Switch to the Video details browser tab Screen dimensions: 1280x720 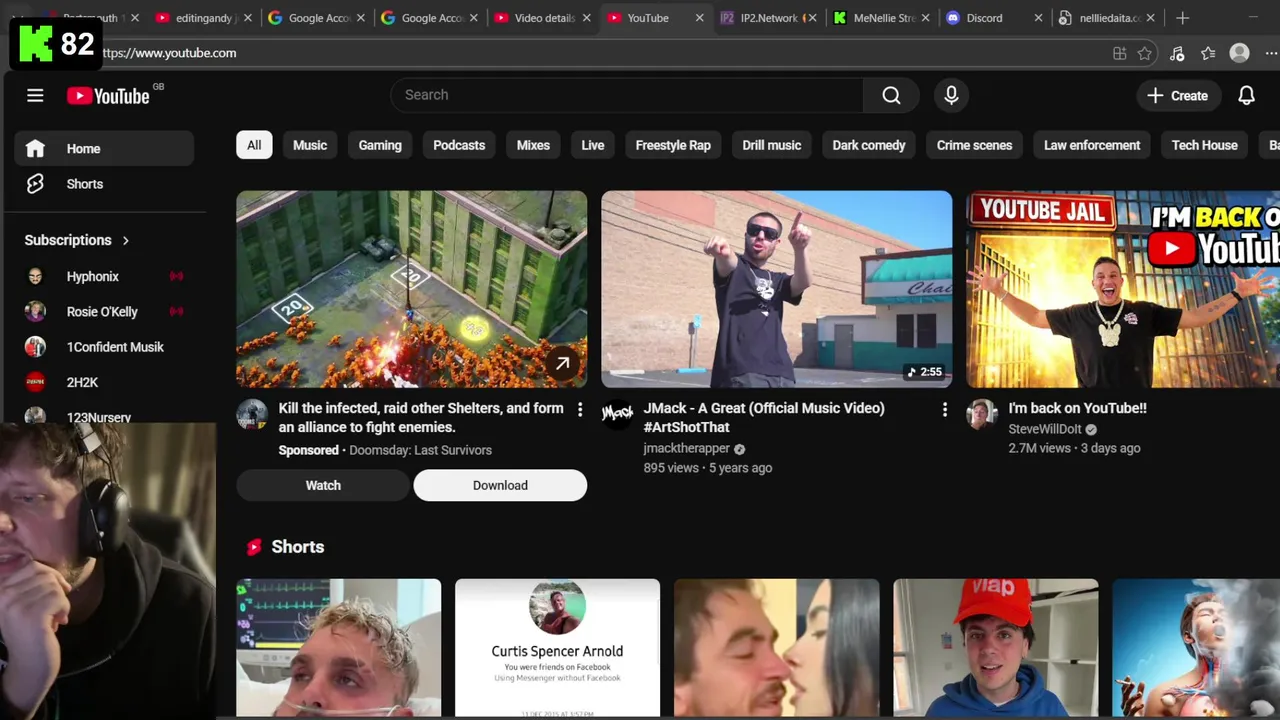coord(544,18)
